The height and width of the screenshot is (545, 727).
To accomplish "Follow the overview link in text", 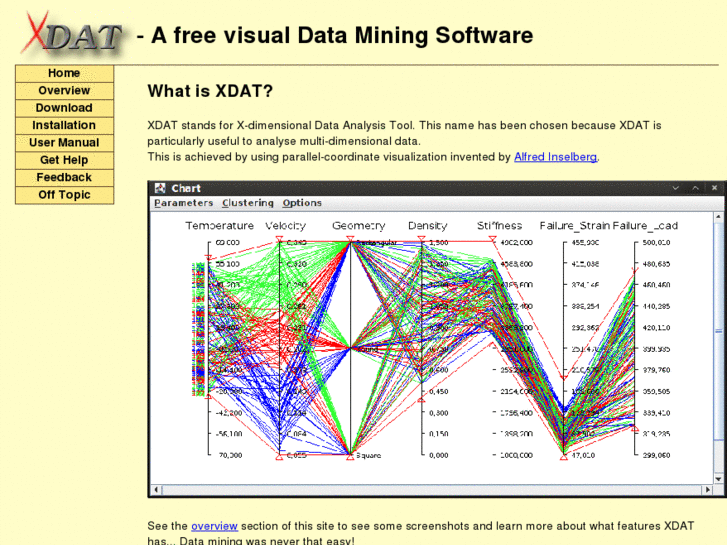I will point(214,526).
